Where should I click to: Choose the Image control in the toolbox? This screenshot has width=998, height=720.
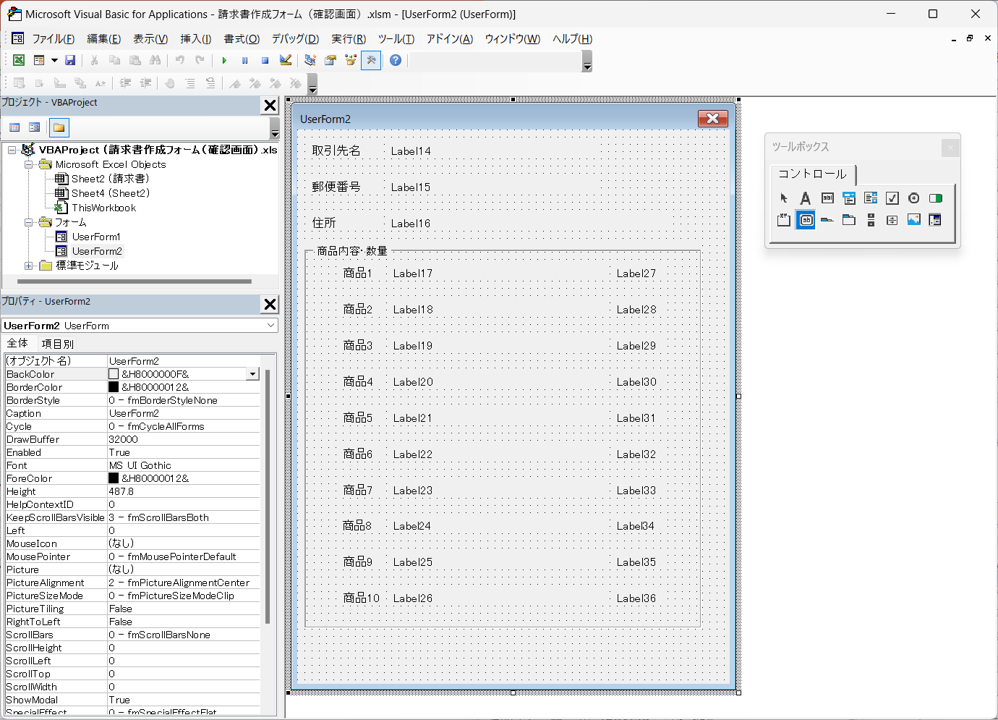[913, 220]
